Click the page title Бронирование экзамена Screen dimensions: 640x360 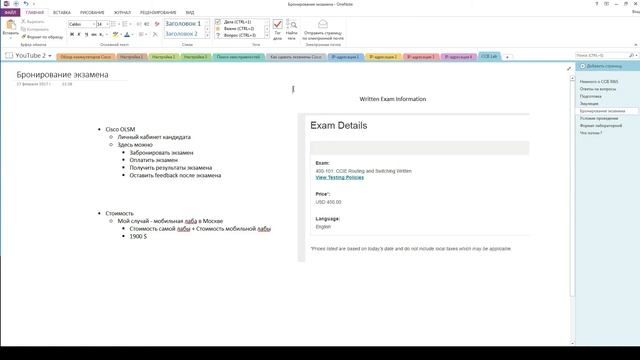(62, 75)
